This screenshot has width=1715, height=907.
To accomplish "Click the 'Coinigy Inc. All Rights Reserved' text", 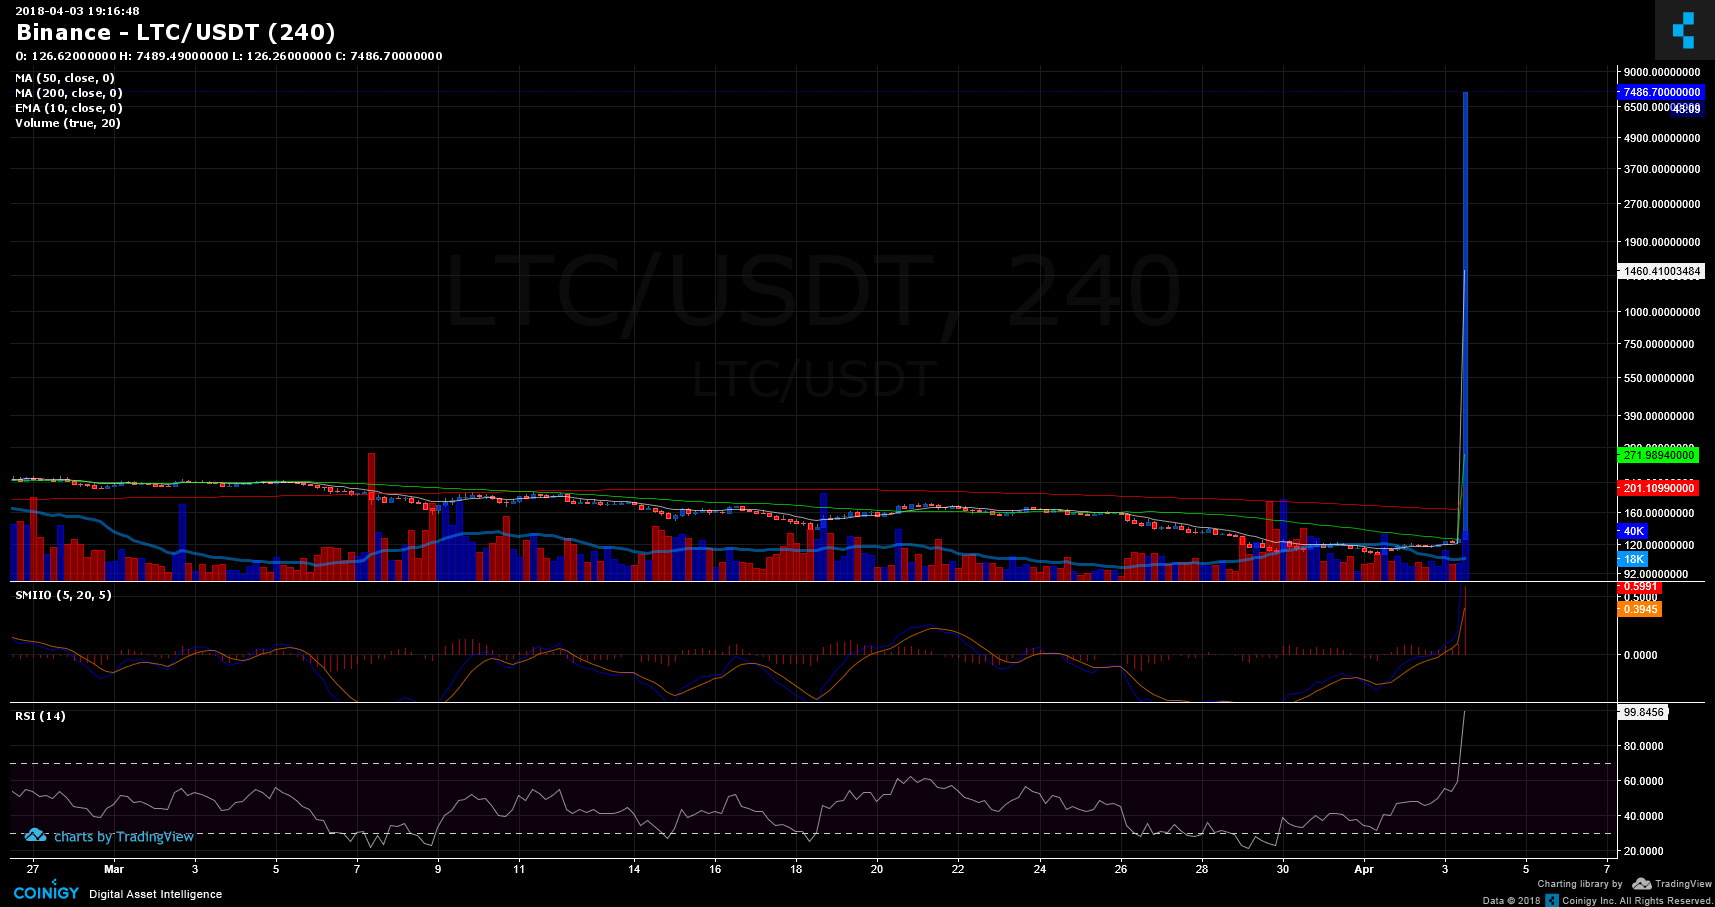I will click(x=1640, y=900).
